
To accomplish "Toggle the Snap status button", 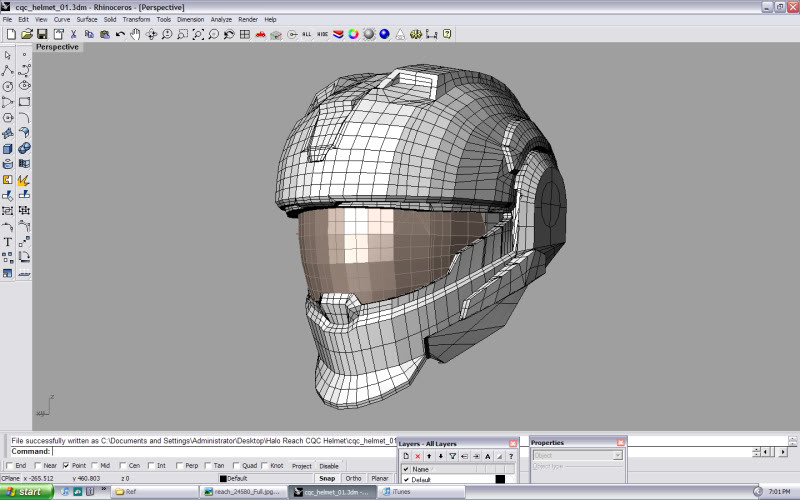I will click(x=327, y=479).
